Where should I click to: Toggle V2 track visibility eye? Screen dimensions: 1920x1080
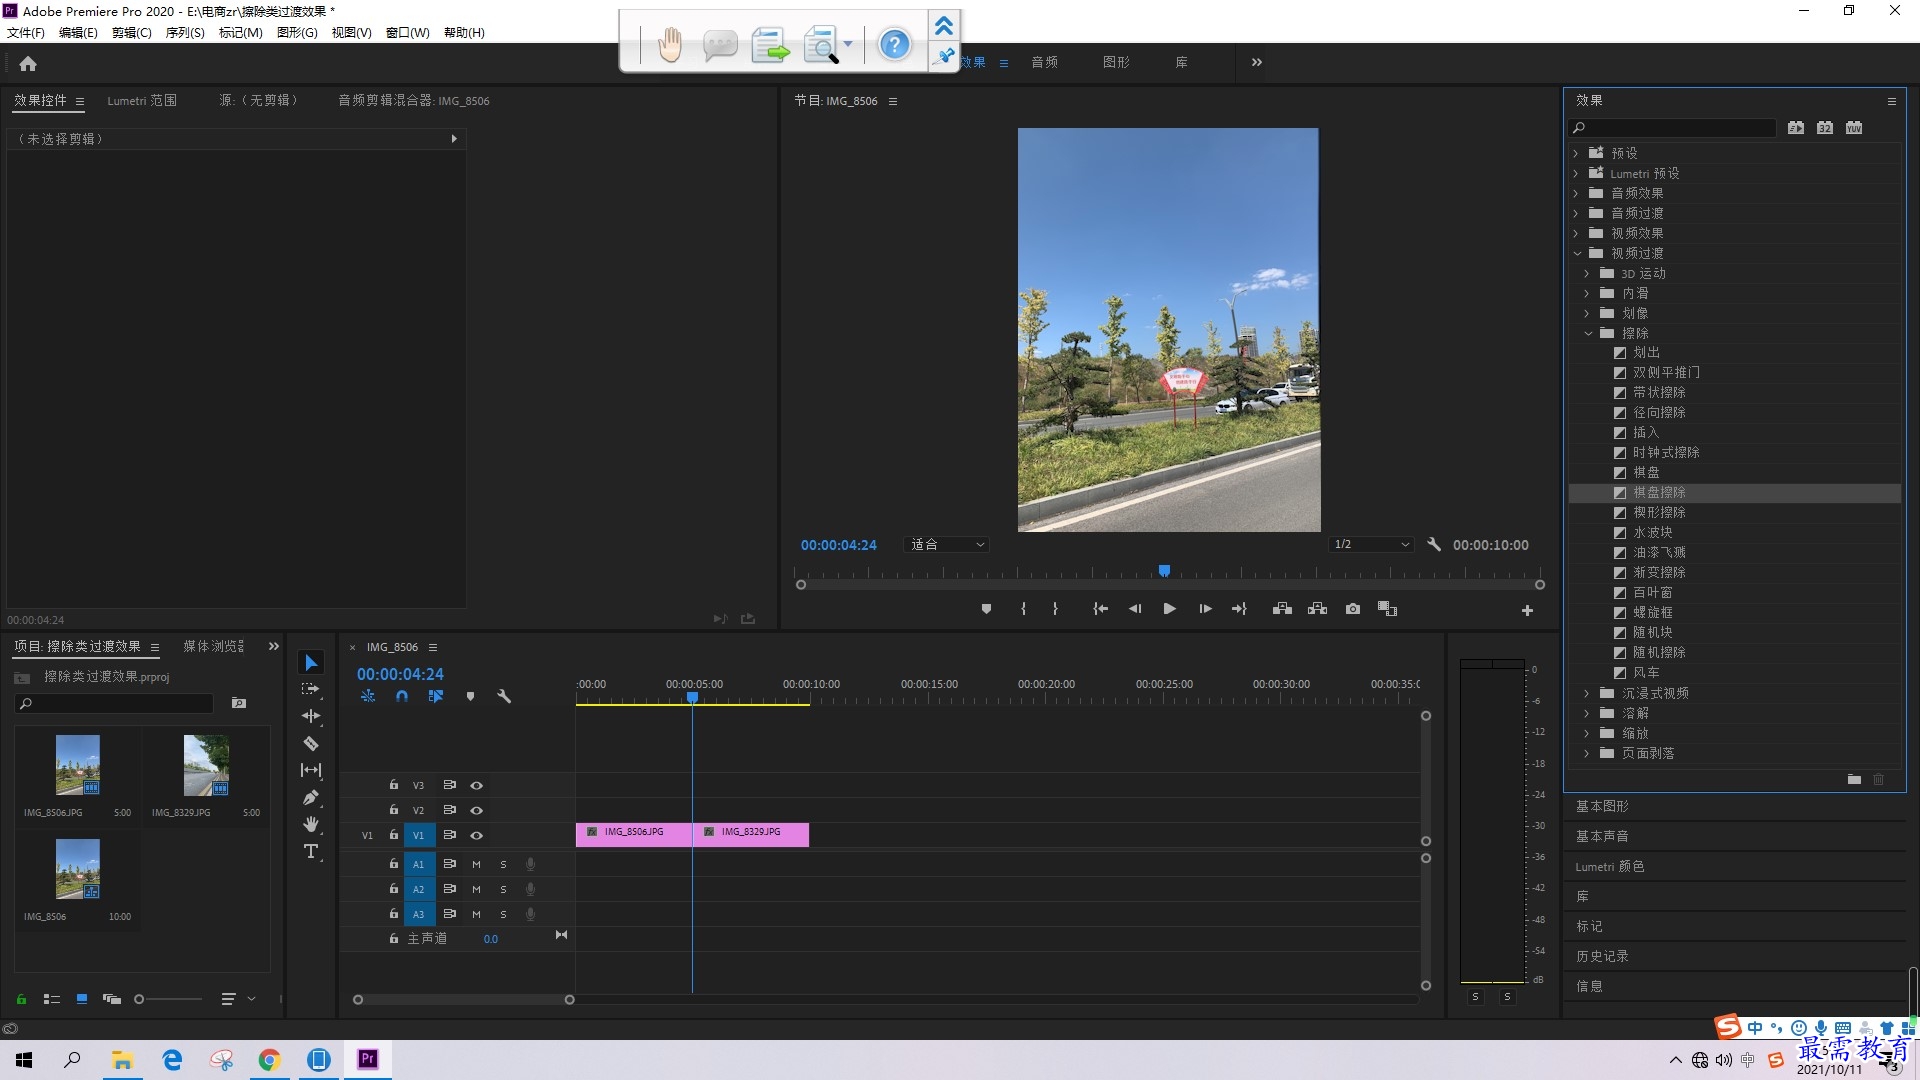pos(477,810)
